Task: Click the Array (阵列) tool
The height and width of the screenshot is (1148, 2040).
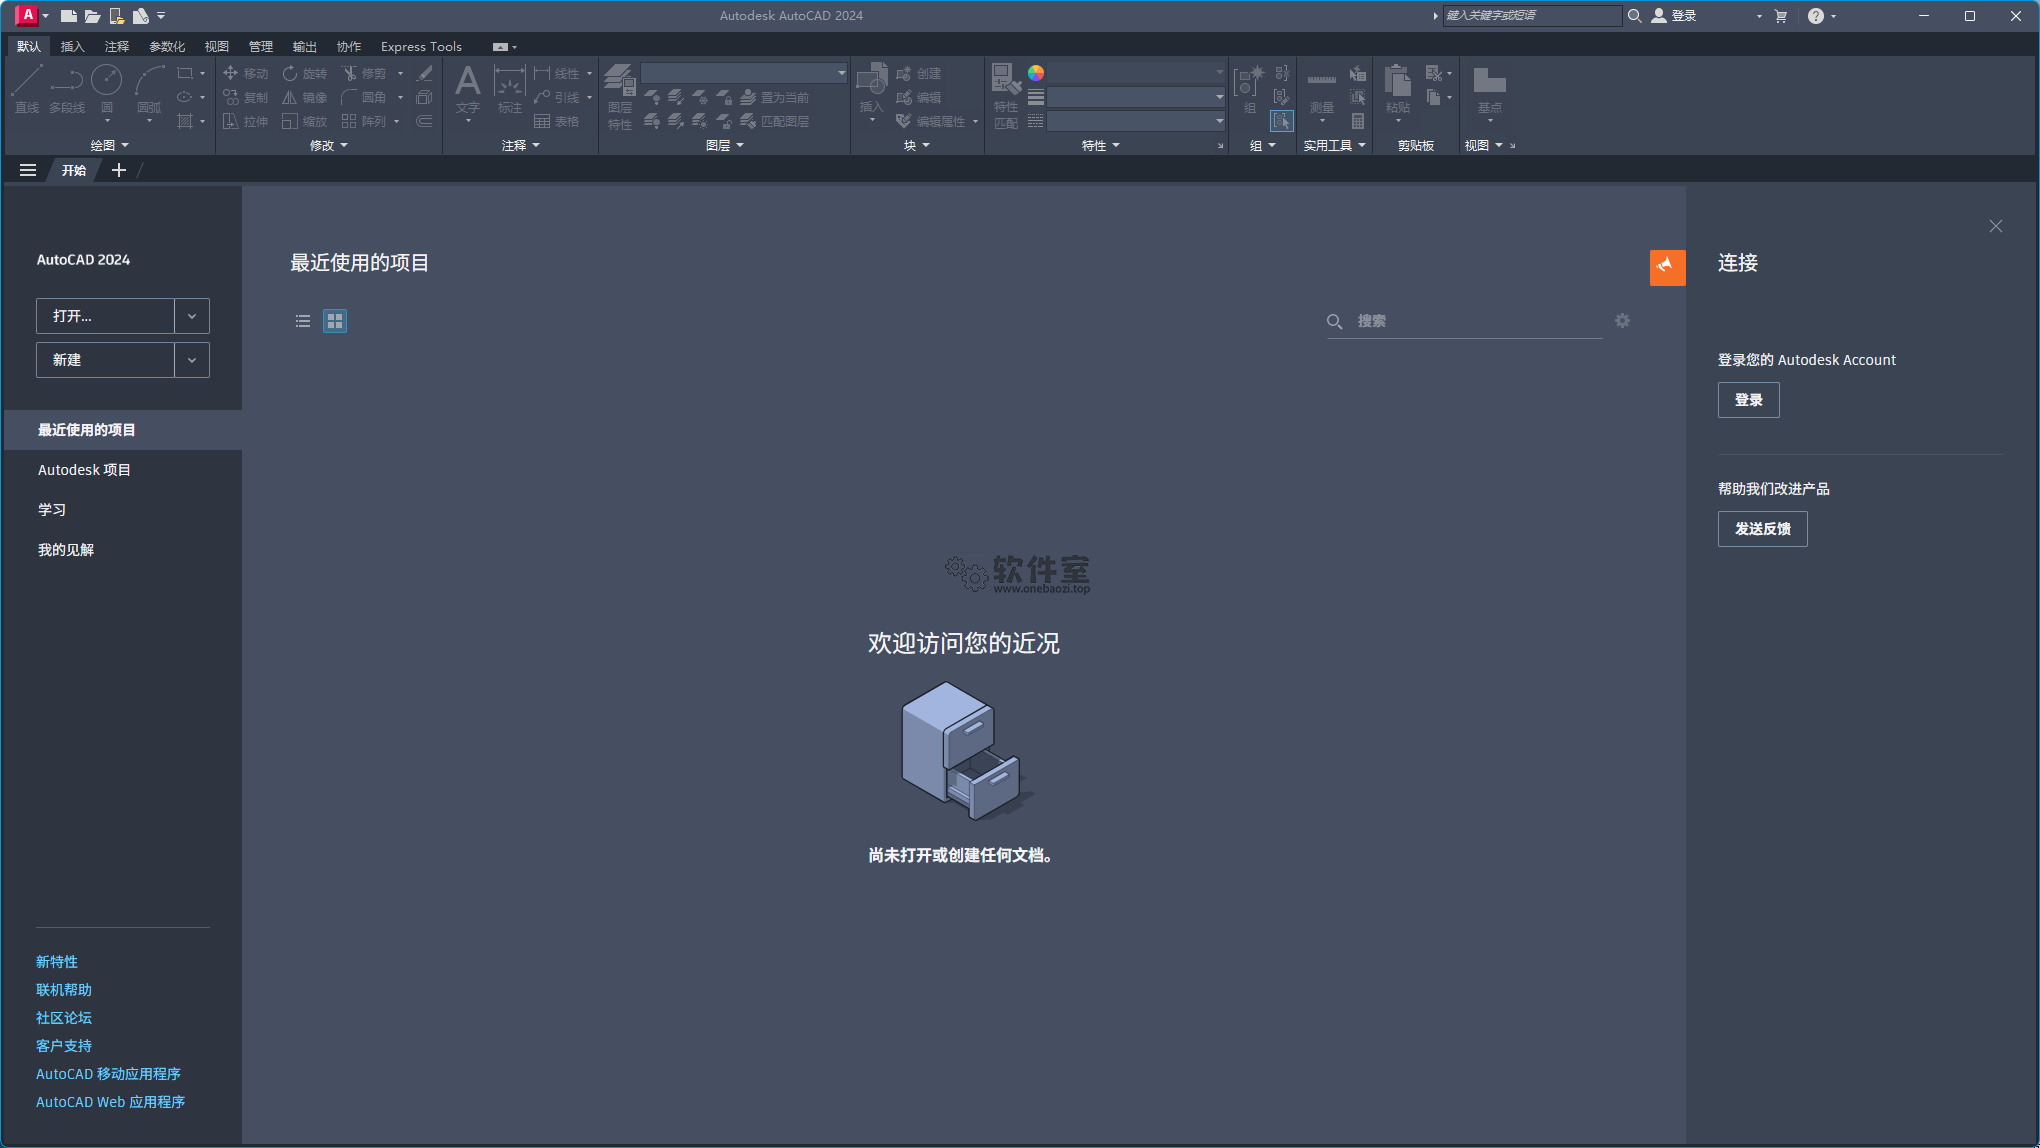Action: [363, 121]
